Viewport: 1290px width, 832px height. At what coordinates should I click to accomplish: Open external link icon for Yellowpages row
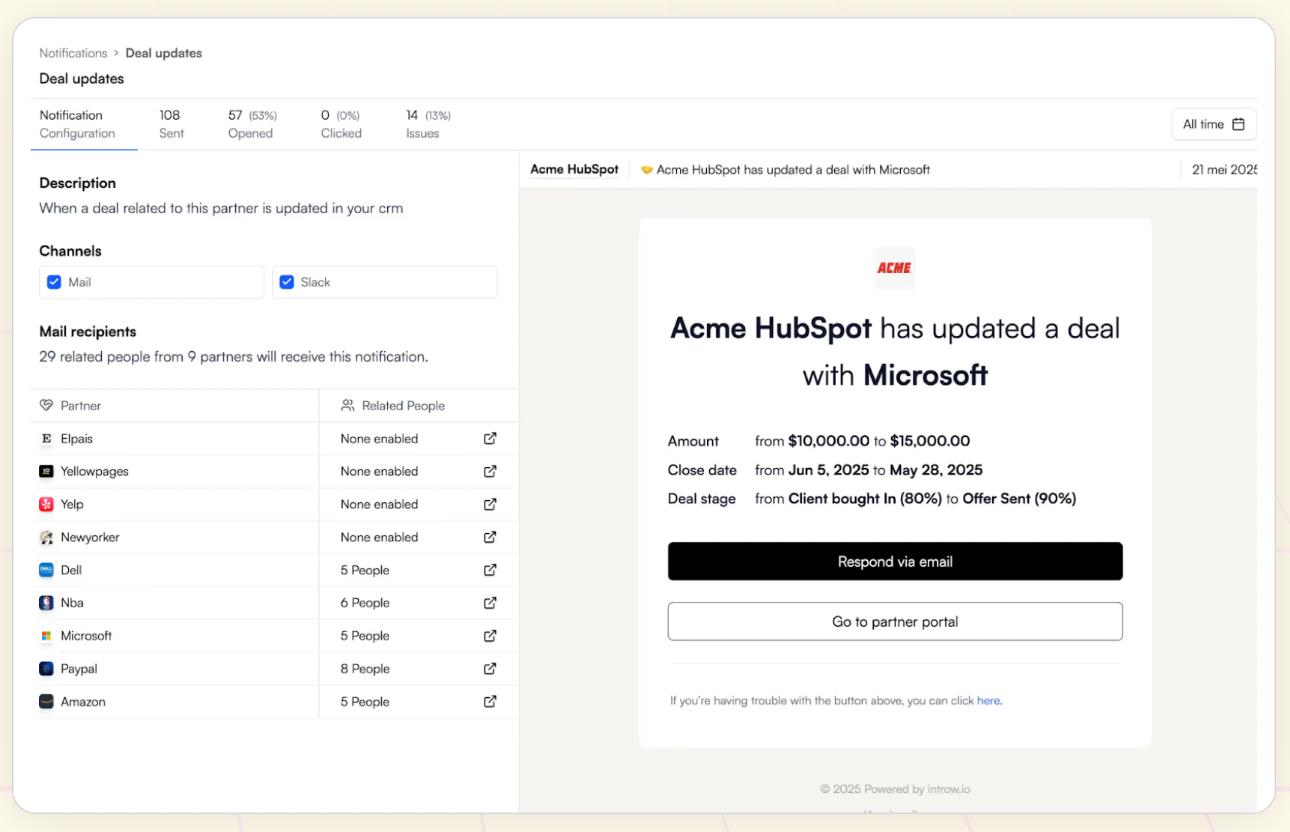coord(490,471)
